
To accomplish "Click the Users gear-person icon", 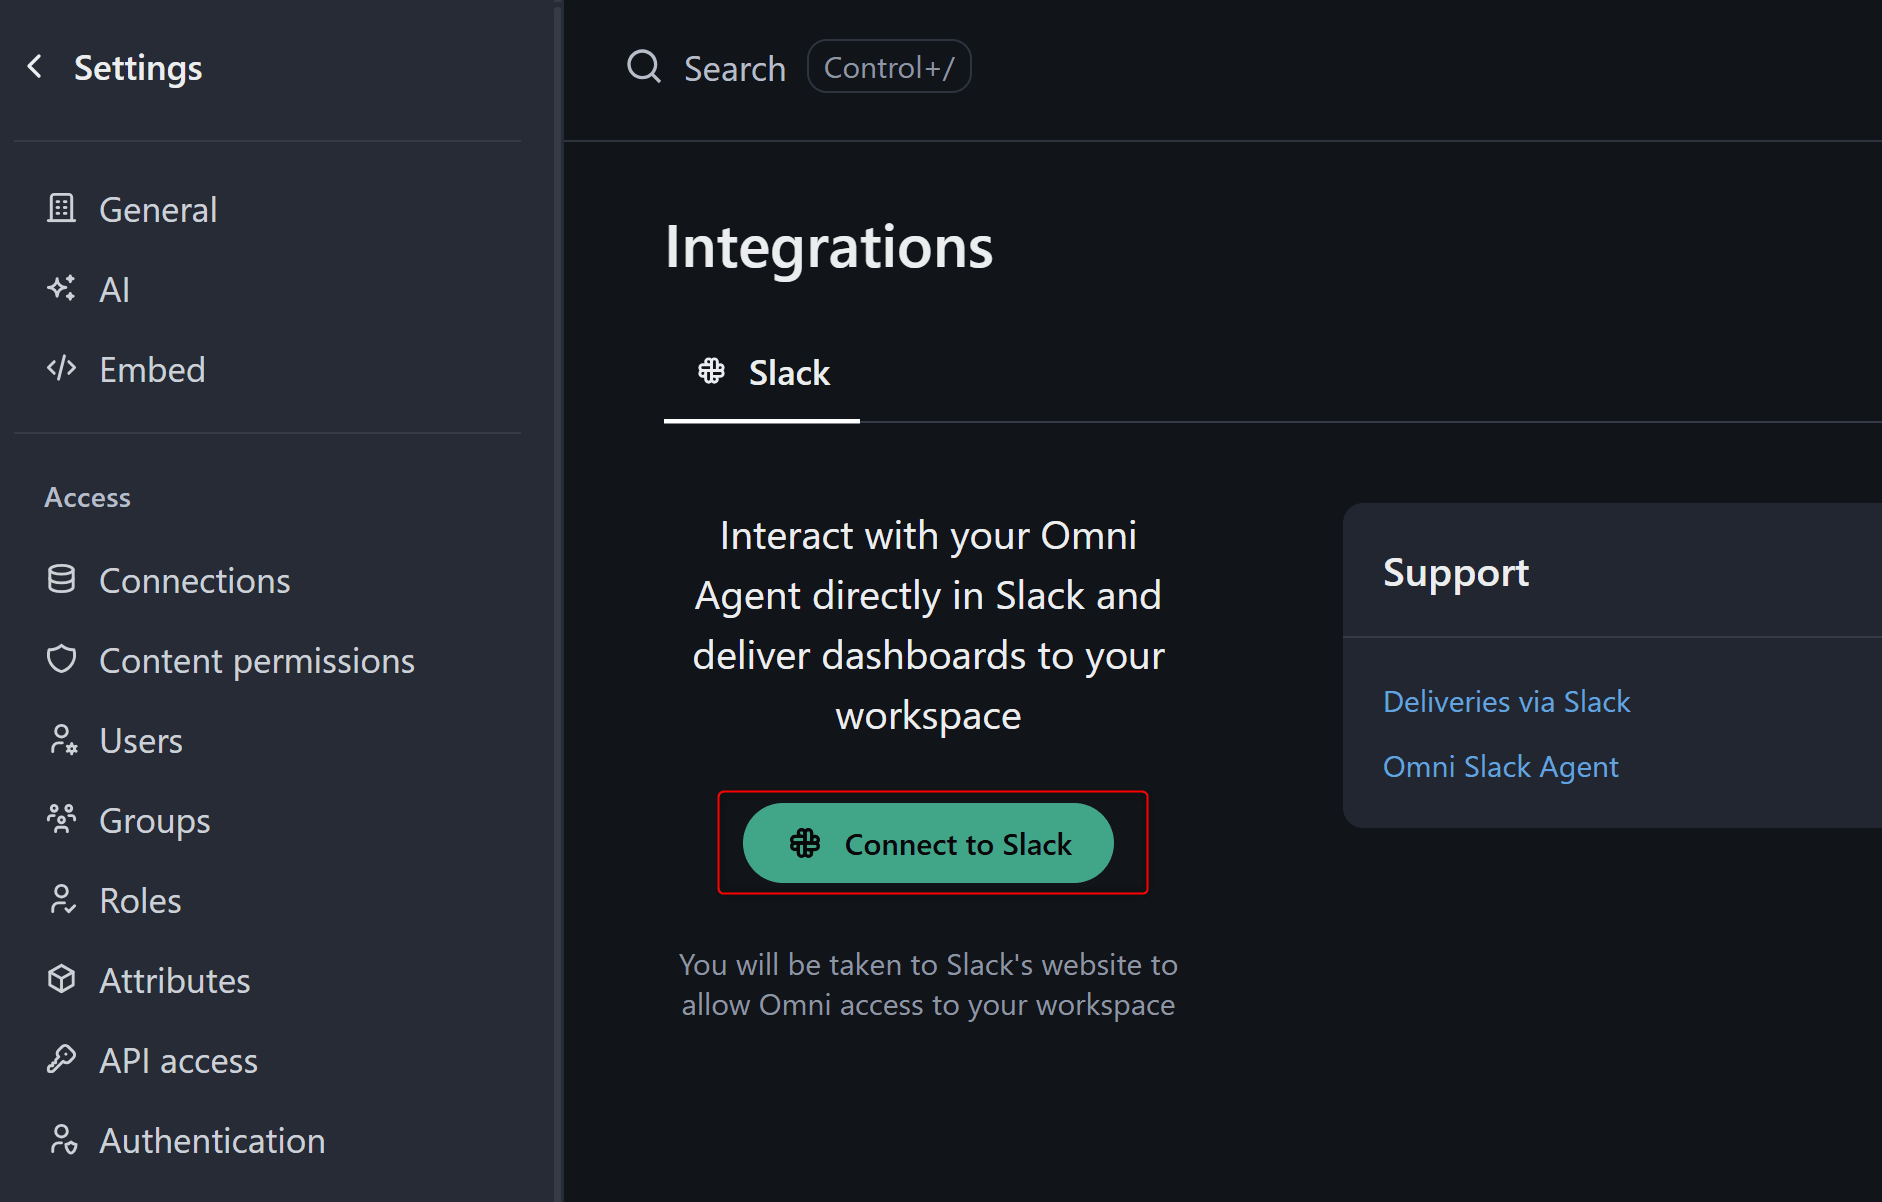I will tap(63, 740).
